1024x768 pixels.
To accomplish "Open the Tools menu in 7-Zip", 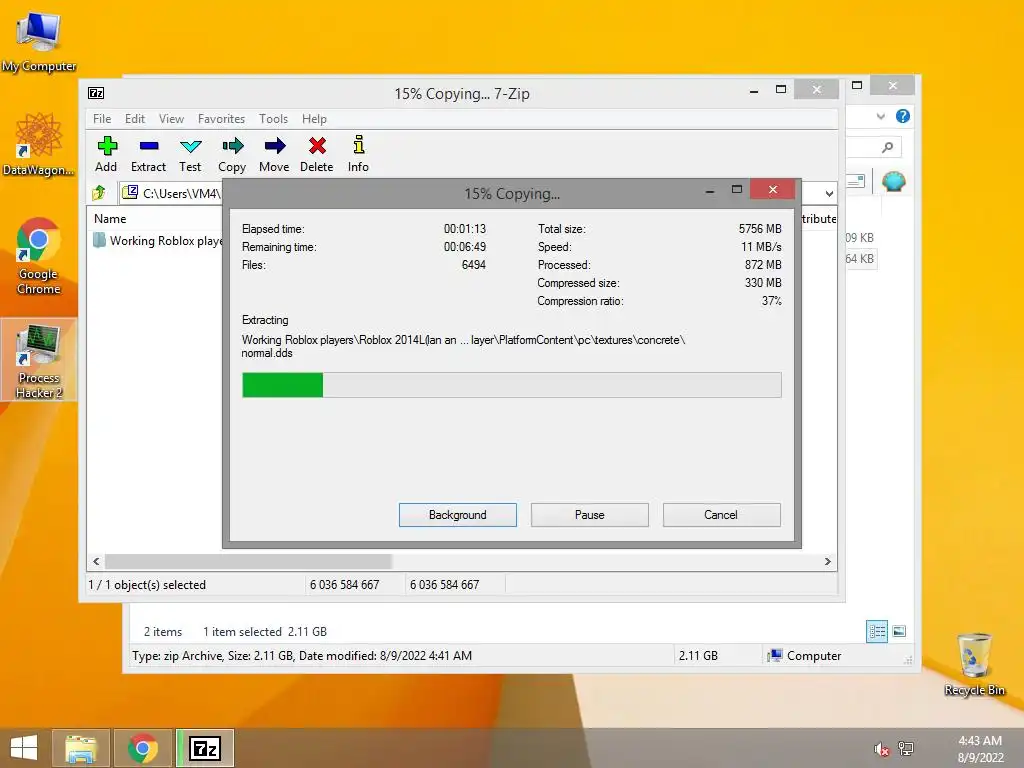I will pos(273,119).
